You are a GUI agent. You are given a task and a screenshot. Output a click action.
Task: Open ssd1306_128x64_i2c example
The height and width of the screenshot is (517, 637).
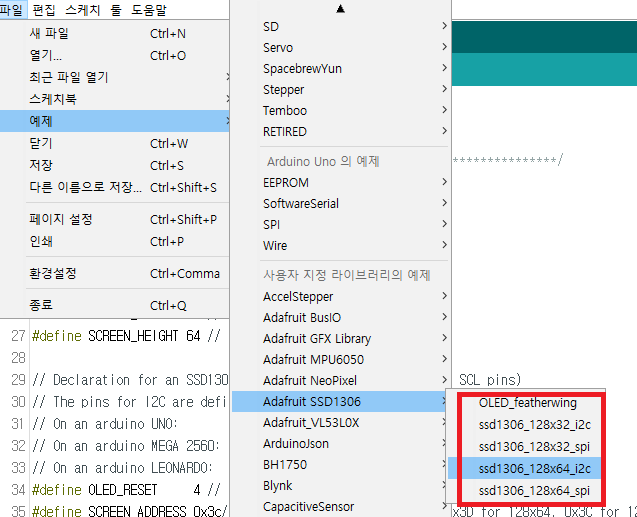pyautogui.click(x=526, y=469)
